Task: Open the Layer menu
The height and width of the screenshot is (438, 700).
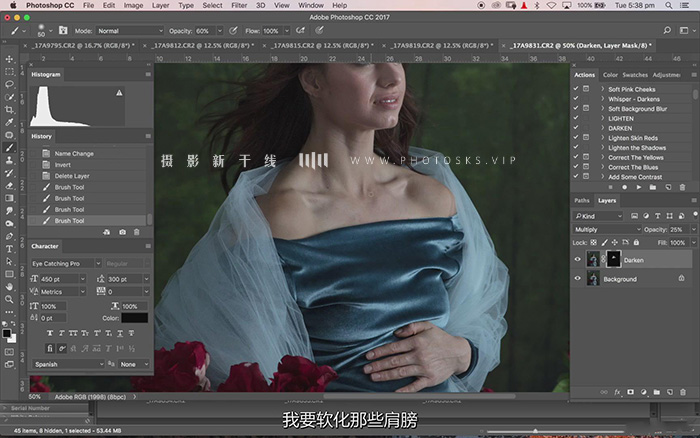Action: (160, 5)
